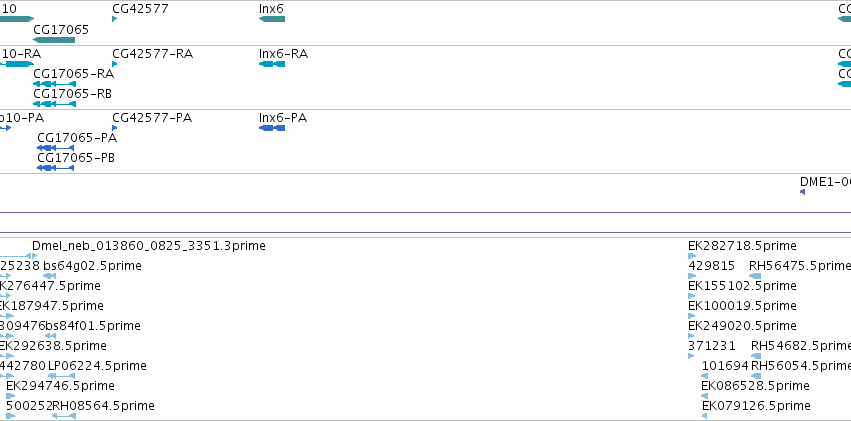The height and width of the screenshot is (421, 851).
Task: Select the Inx6-PA protein glyph
Action: 272,128
